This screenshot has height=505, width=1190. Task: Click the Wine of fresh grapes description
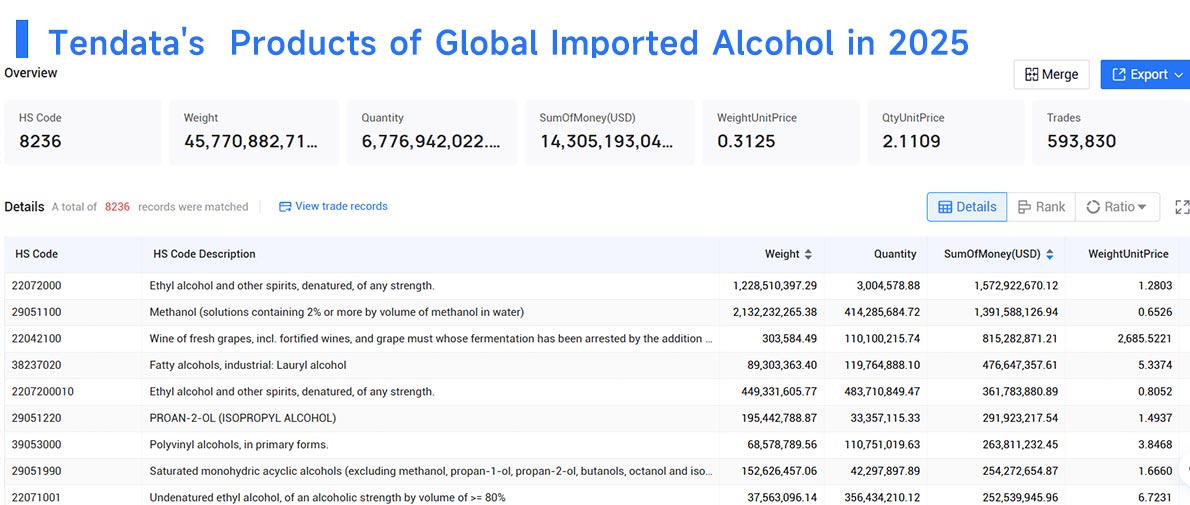(431, 339)
